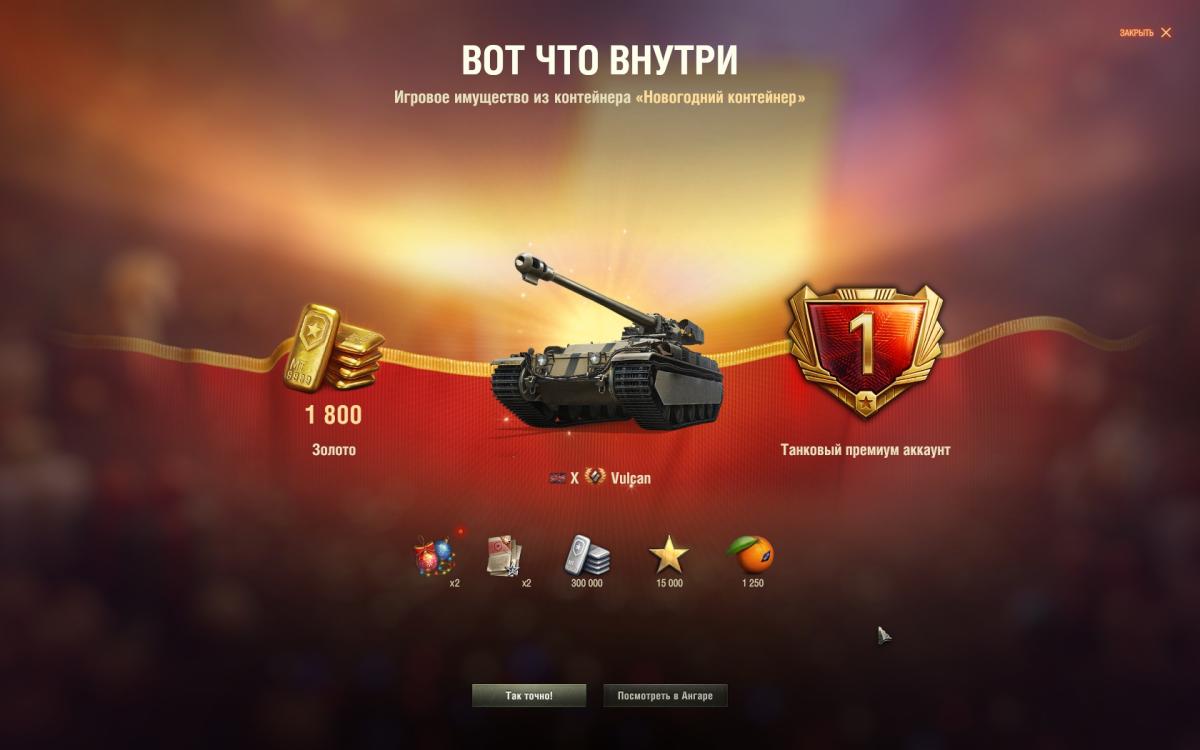Select the gold star free experience icon

click(x=669, y=556)
